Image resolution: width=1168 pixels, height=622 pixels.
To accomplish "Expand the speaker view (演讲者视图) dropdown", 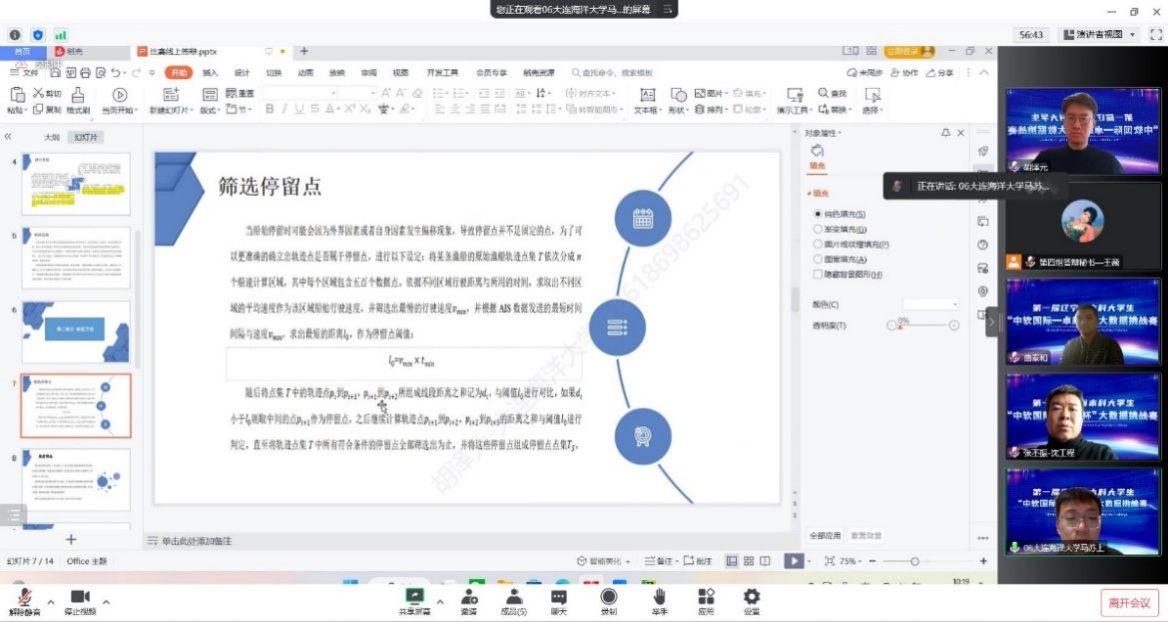I will pos(1132,35).
